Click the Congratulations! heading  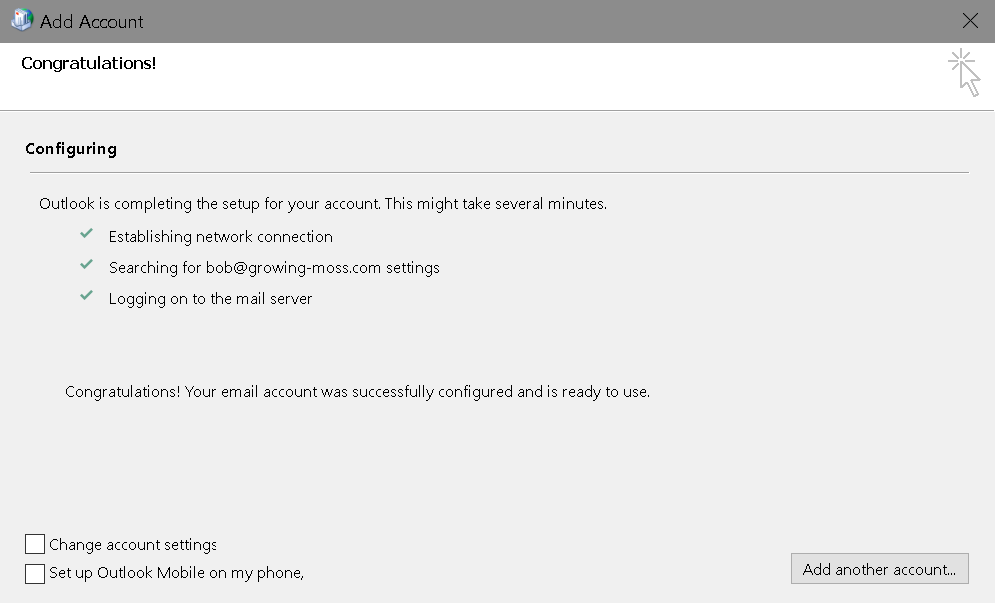pos(88,63)
